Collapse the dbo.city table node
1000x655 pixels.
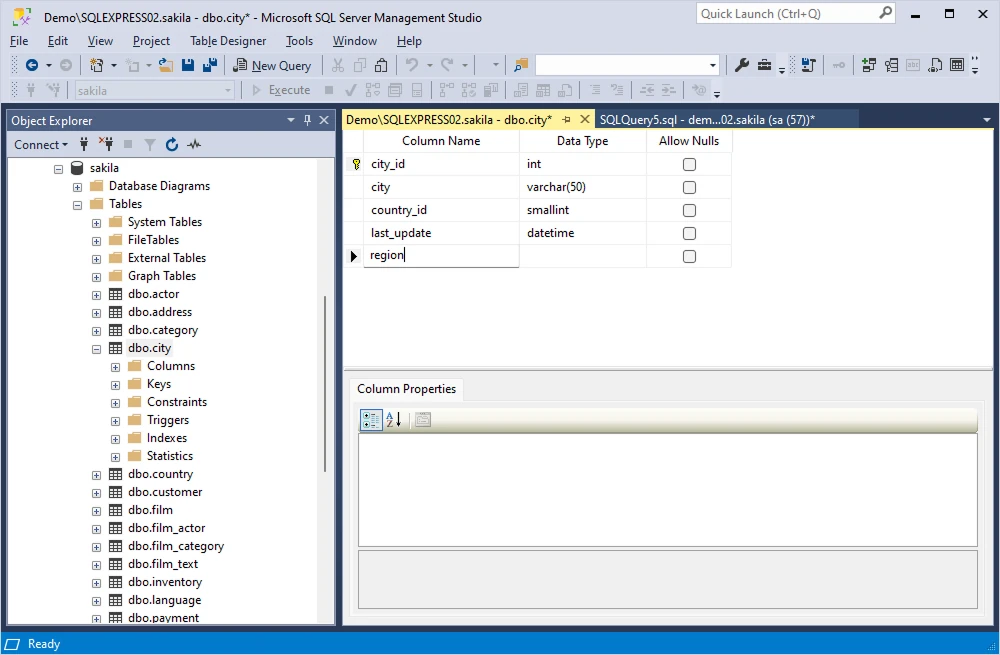tap(96, 350)
